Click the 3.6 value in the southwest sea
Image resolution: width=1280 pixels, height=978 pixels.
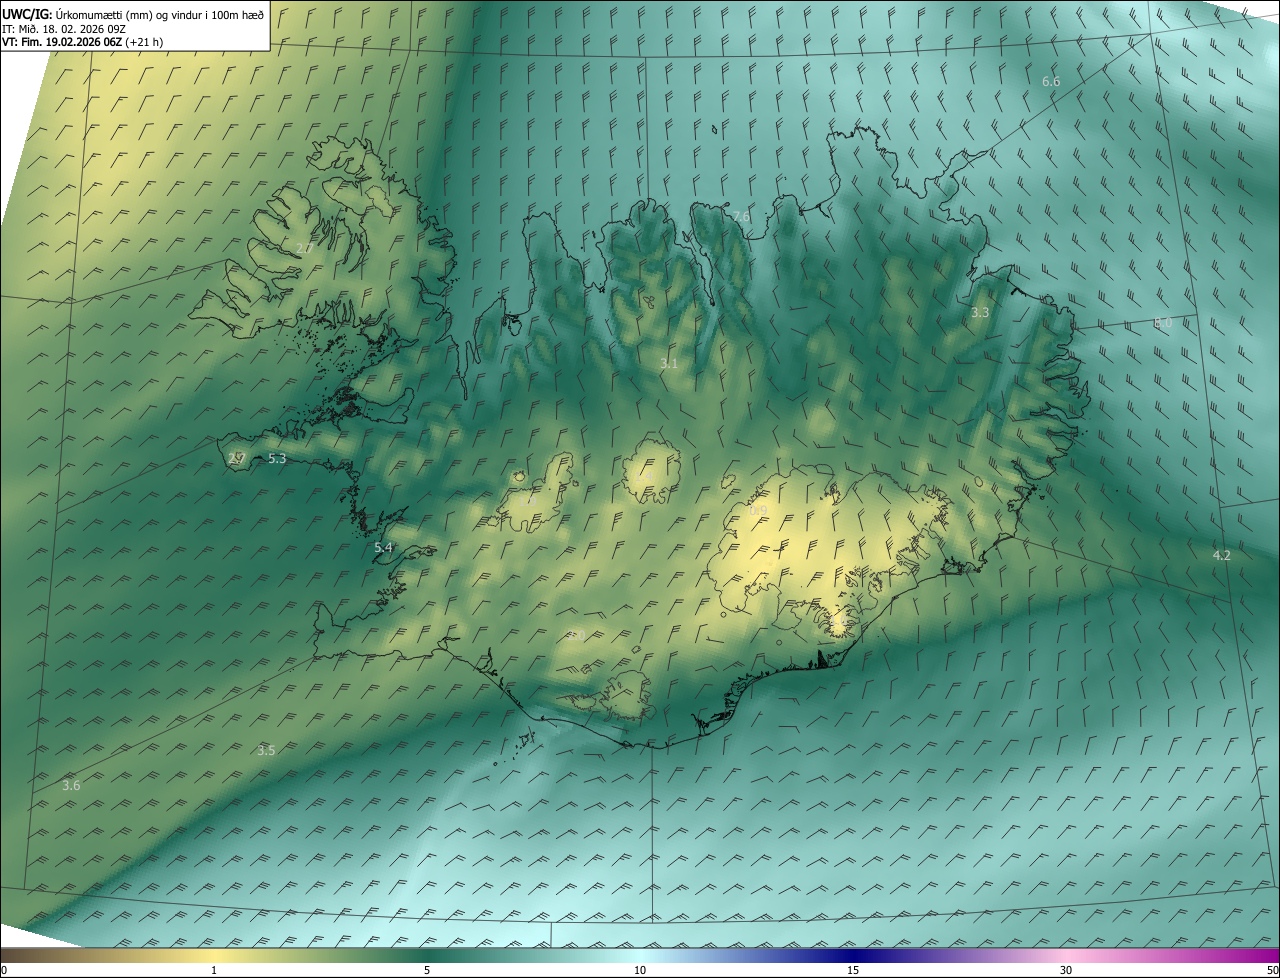pyautogui.click(x=71, y=786)
